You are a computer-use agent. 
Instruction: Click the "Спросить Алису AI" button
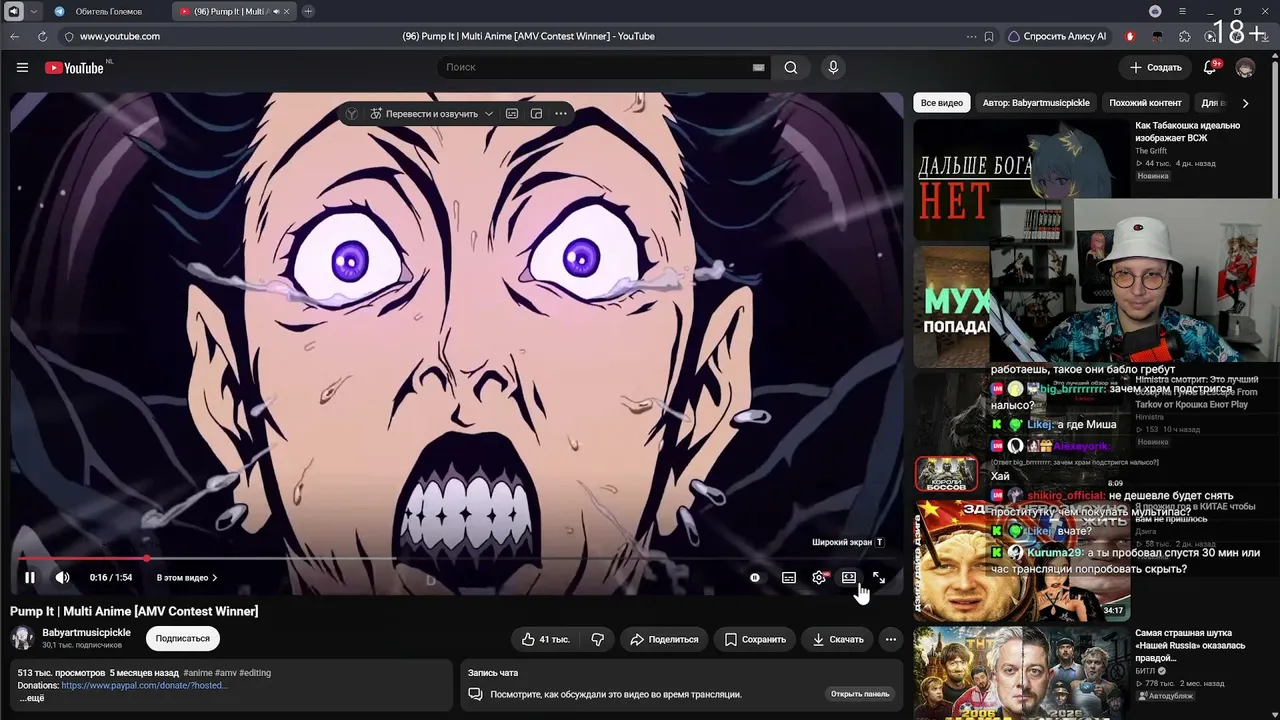(1058, 36)
